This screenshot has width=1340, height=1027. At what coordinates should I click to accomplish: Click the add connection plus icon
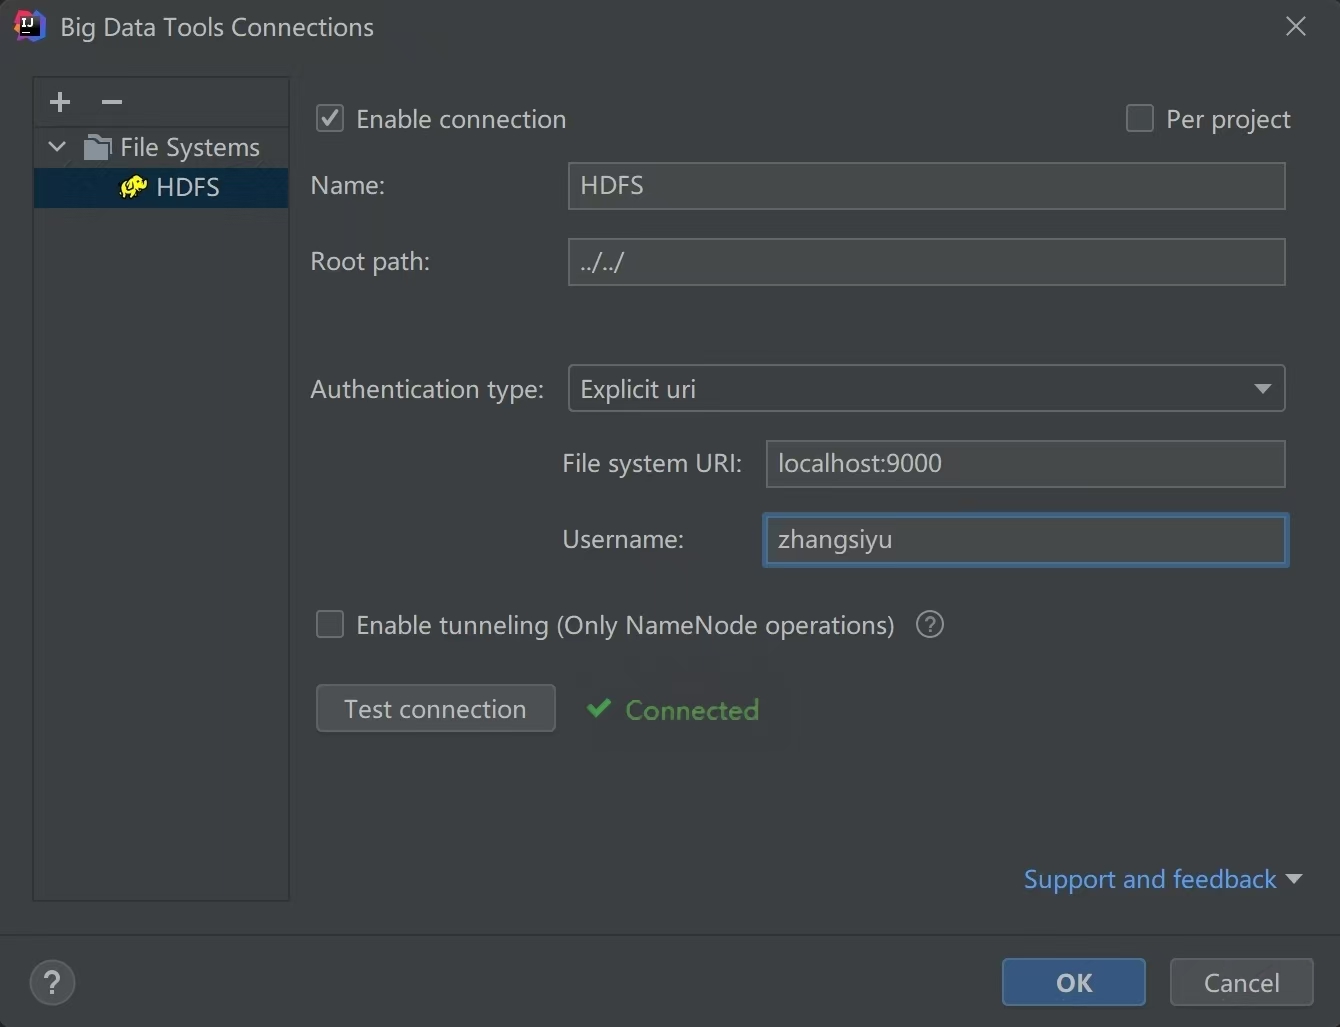(59, 101)
